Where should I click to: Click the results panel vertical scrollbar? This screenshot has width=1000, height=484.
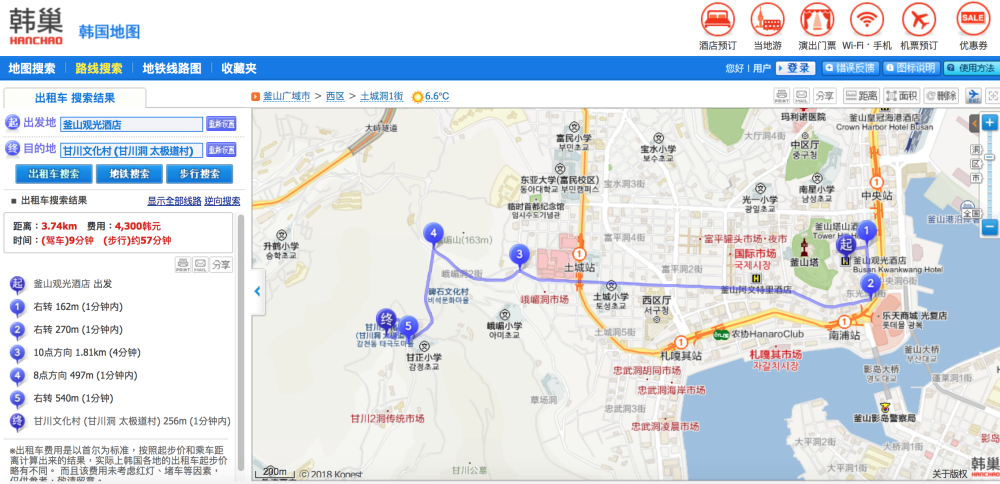pos(240,342)
